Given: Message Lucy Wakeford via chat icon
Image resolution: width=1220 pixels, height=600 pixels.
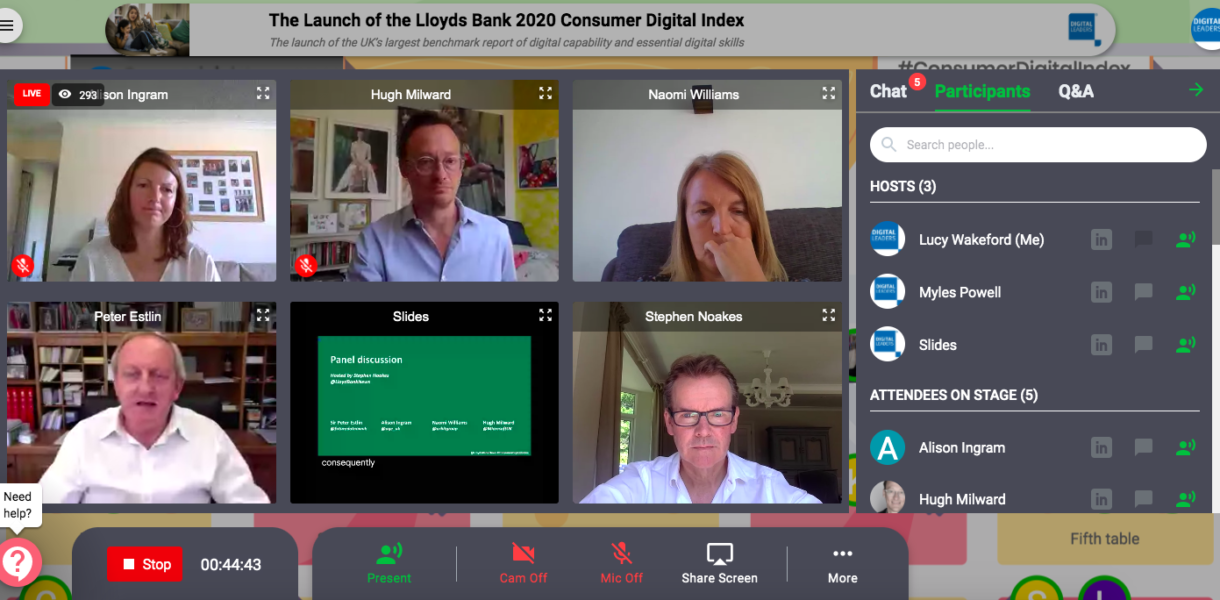Looking at the screenshot, I should coord(1143,240).
